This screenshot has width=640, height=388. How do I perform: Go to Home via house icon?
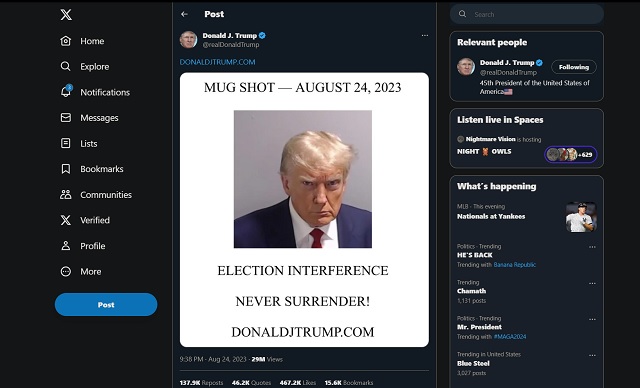tap(66, 41)
